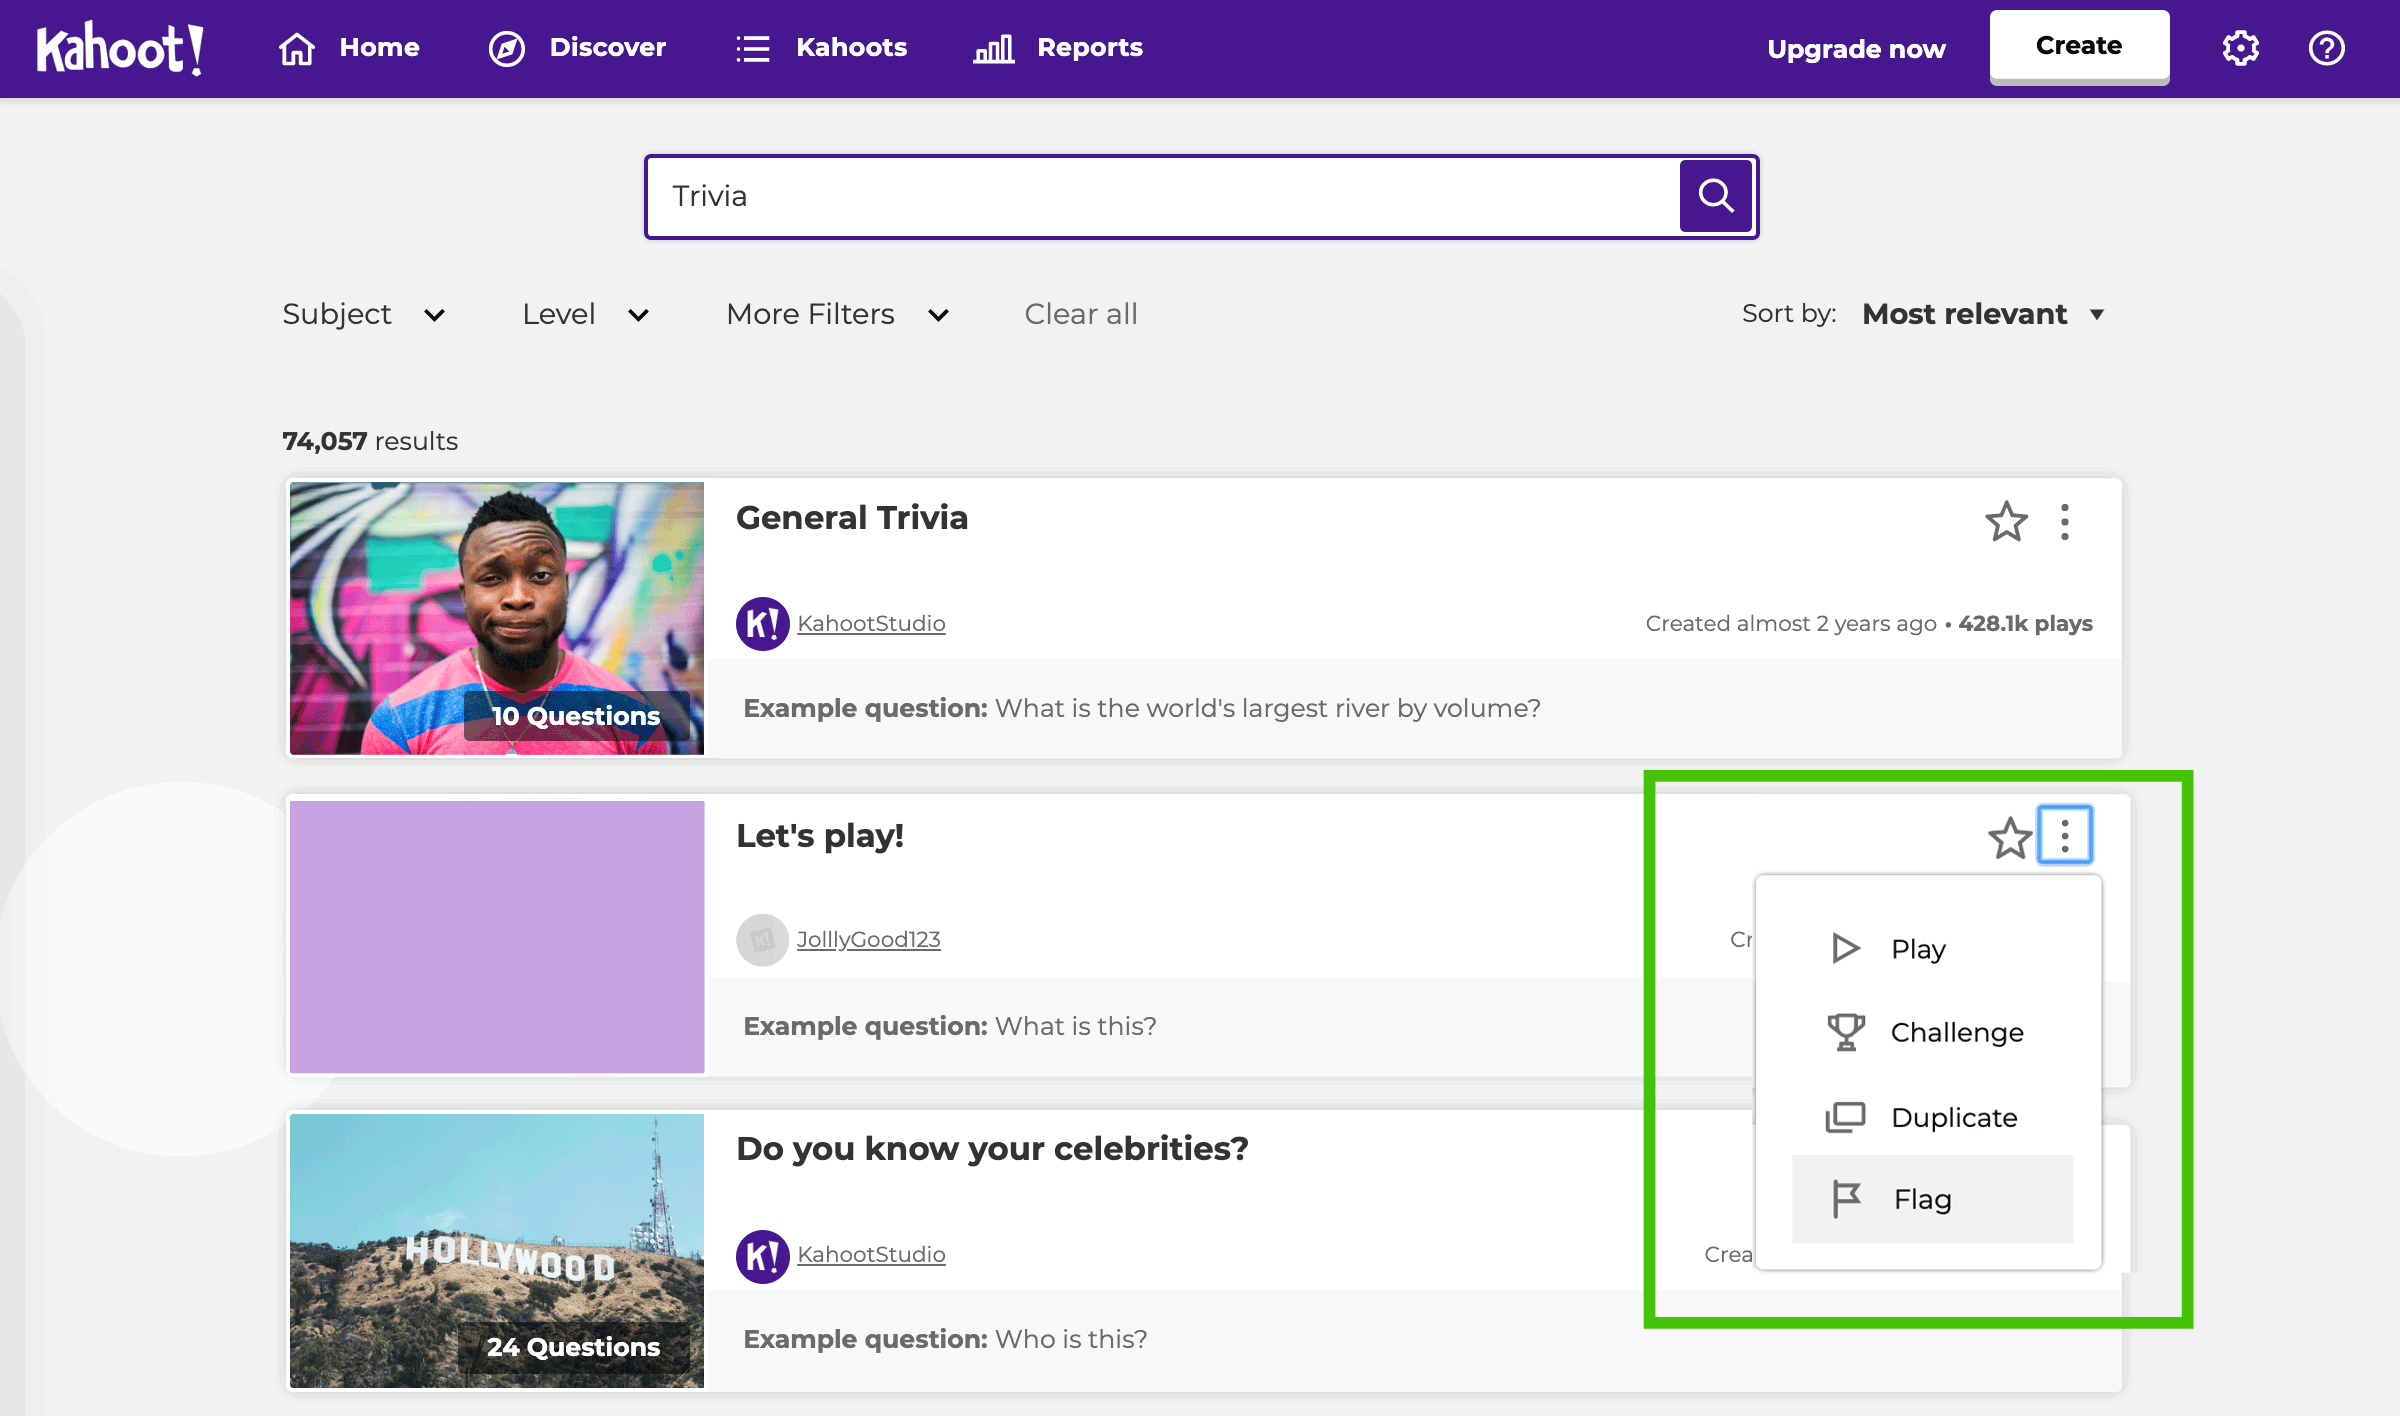Click the Reports bar chart icon
Viewport: 2400px width, 1416px height.
(x=994, y=48)
